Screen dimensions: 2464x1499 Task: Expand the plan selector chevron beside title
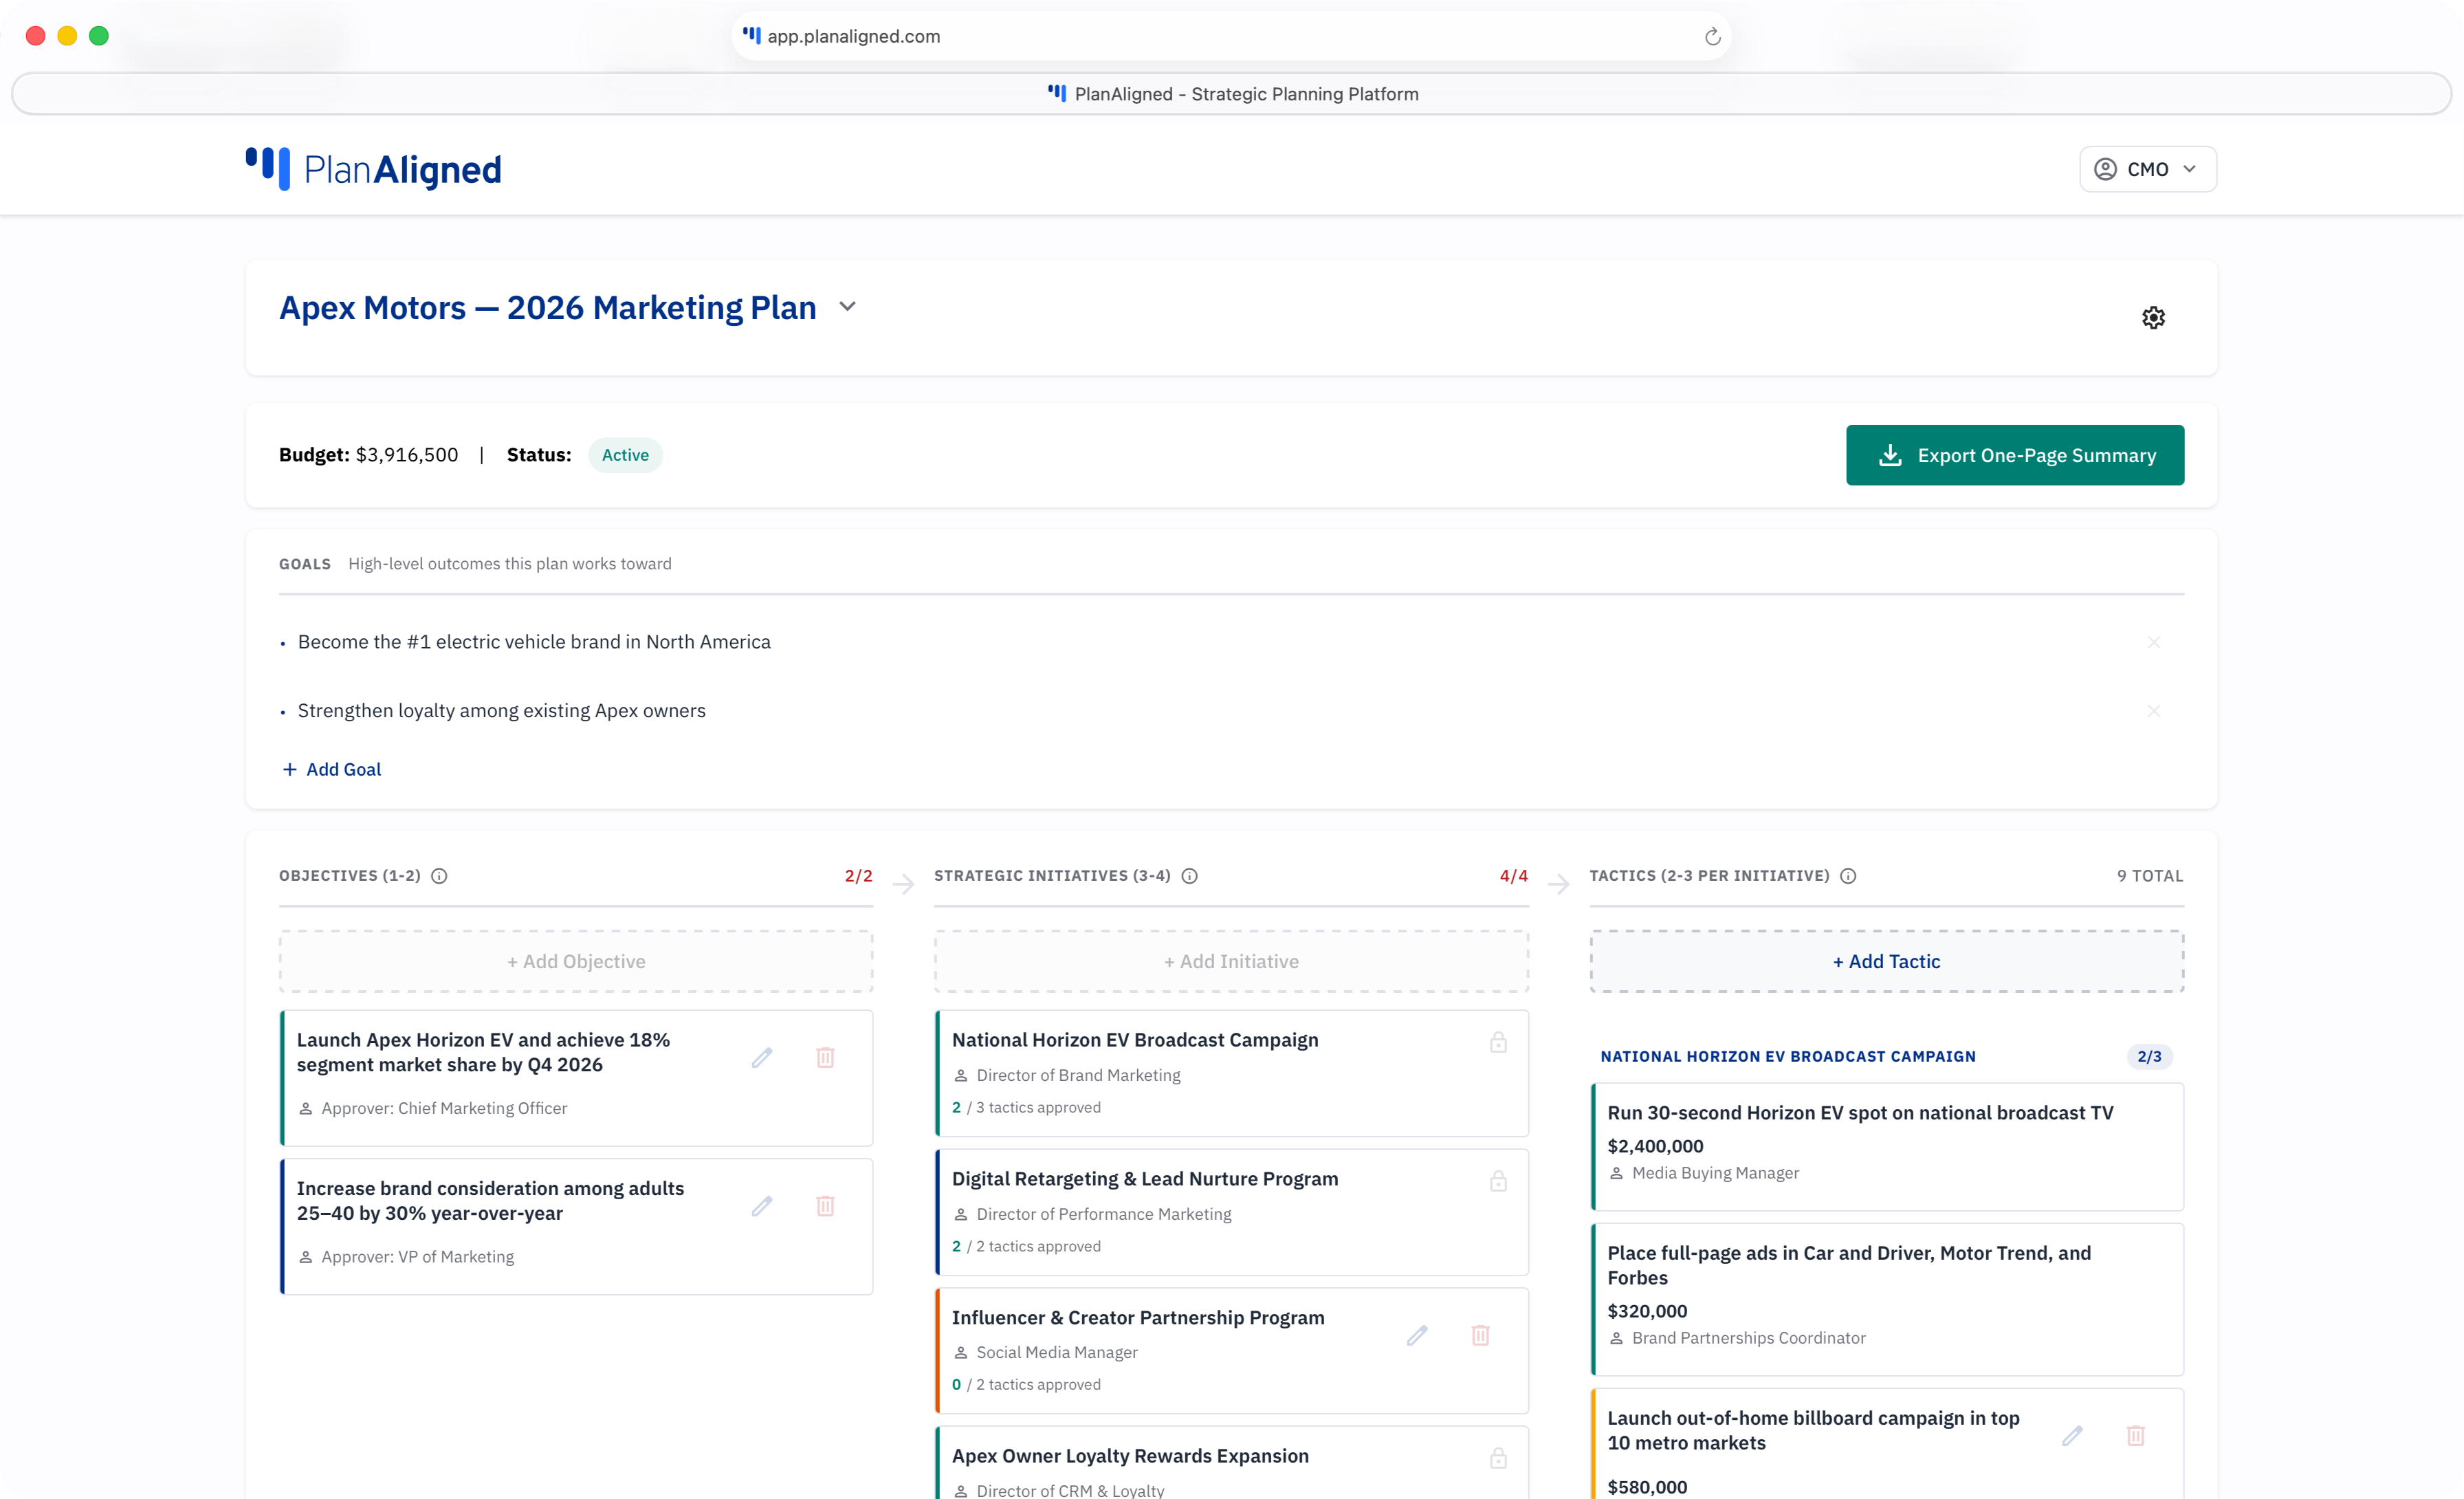(x=847, y=307)
